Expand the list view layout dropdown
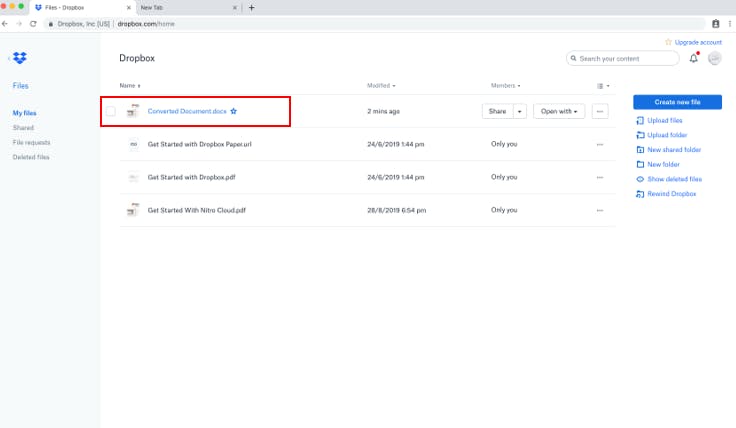 [x=602, y=86]
